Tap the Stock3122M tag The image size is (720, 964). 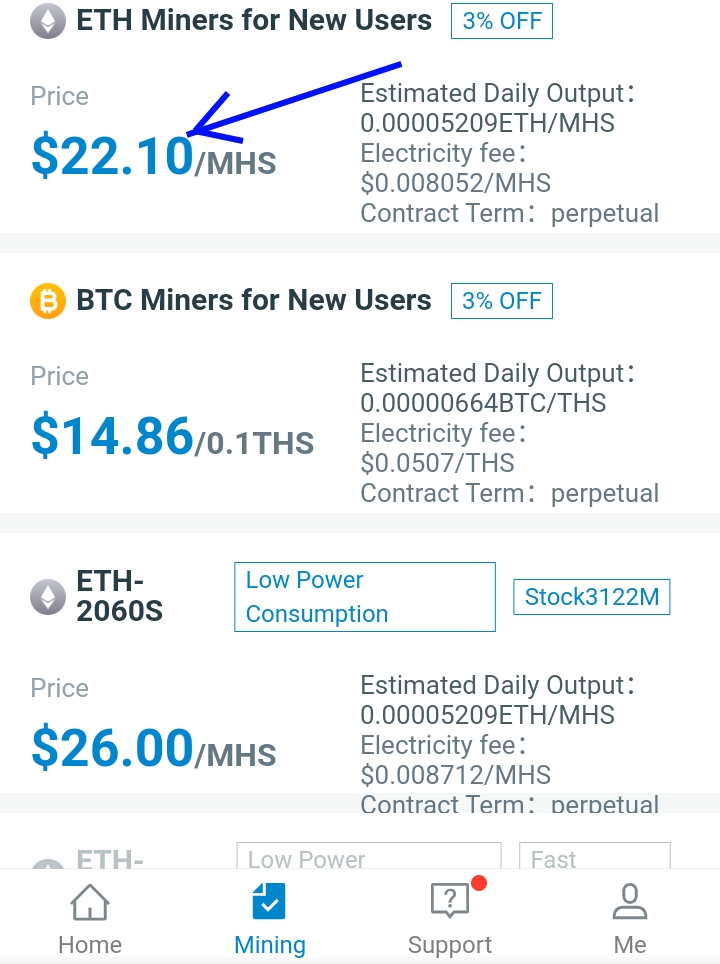pos(592,597)
